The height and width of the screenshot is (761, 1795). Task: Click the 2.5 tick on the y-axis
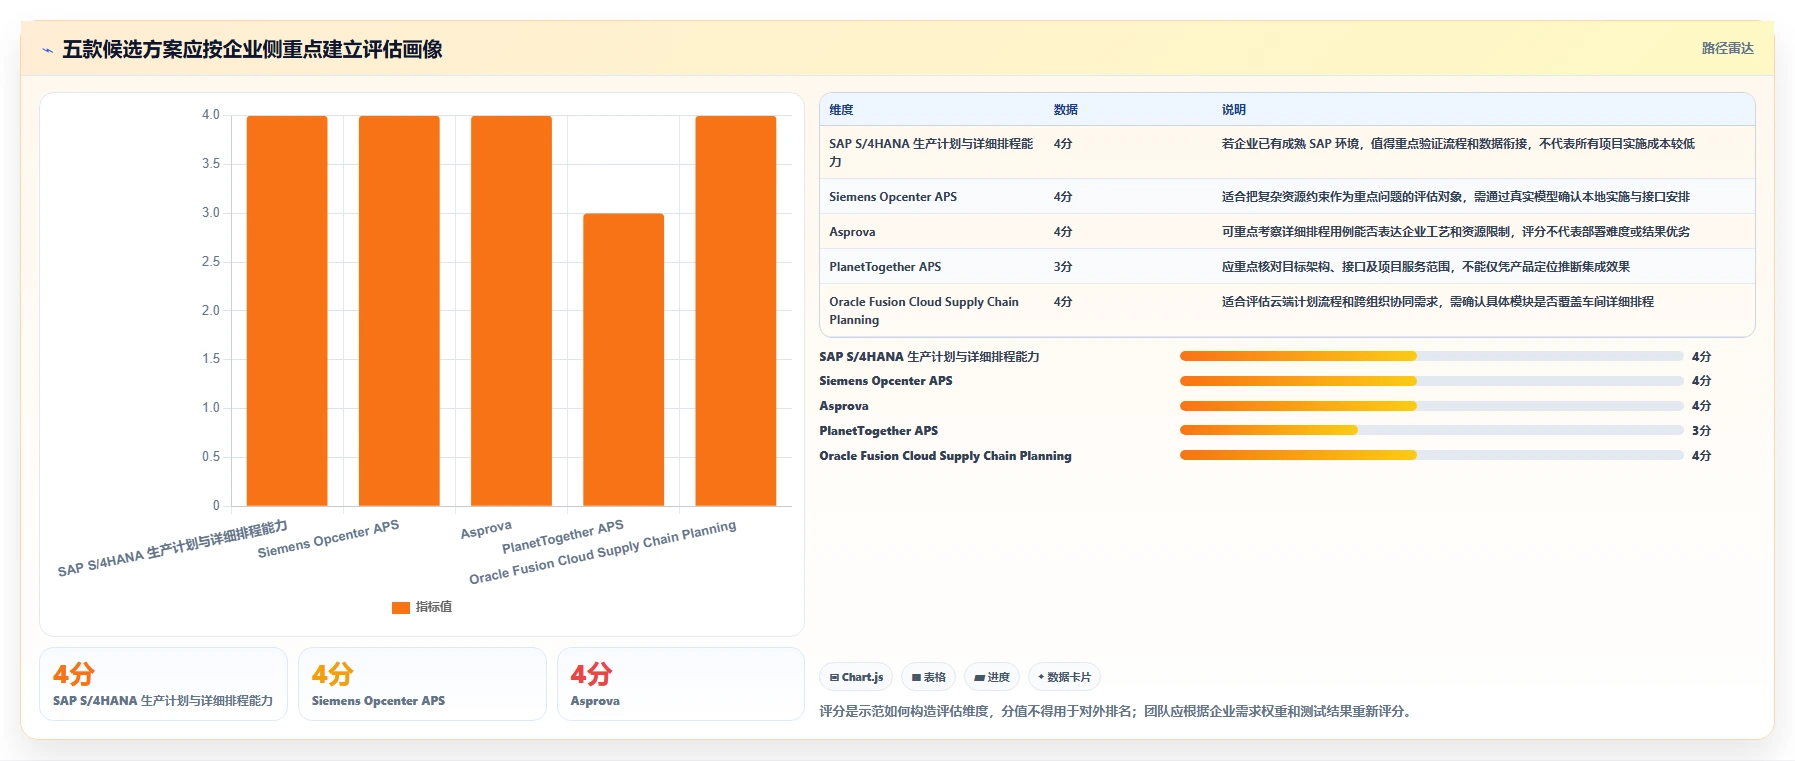pyautogui.click(x=210, y=262)
